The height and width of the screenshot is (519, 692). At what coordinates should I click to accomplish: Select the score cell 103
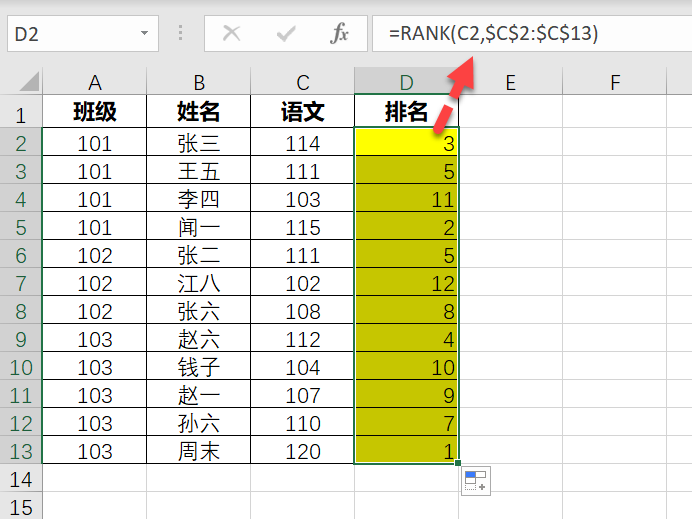[303, 199]
